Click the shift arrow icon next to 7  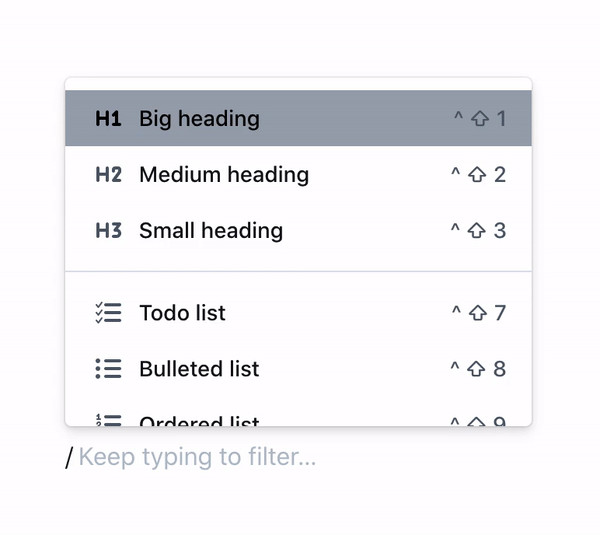click(x=478, y=313)
